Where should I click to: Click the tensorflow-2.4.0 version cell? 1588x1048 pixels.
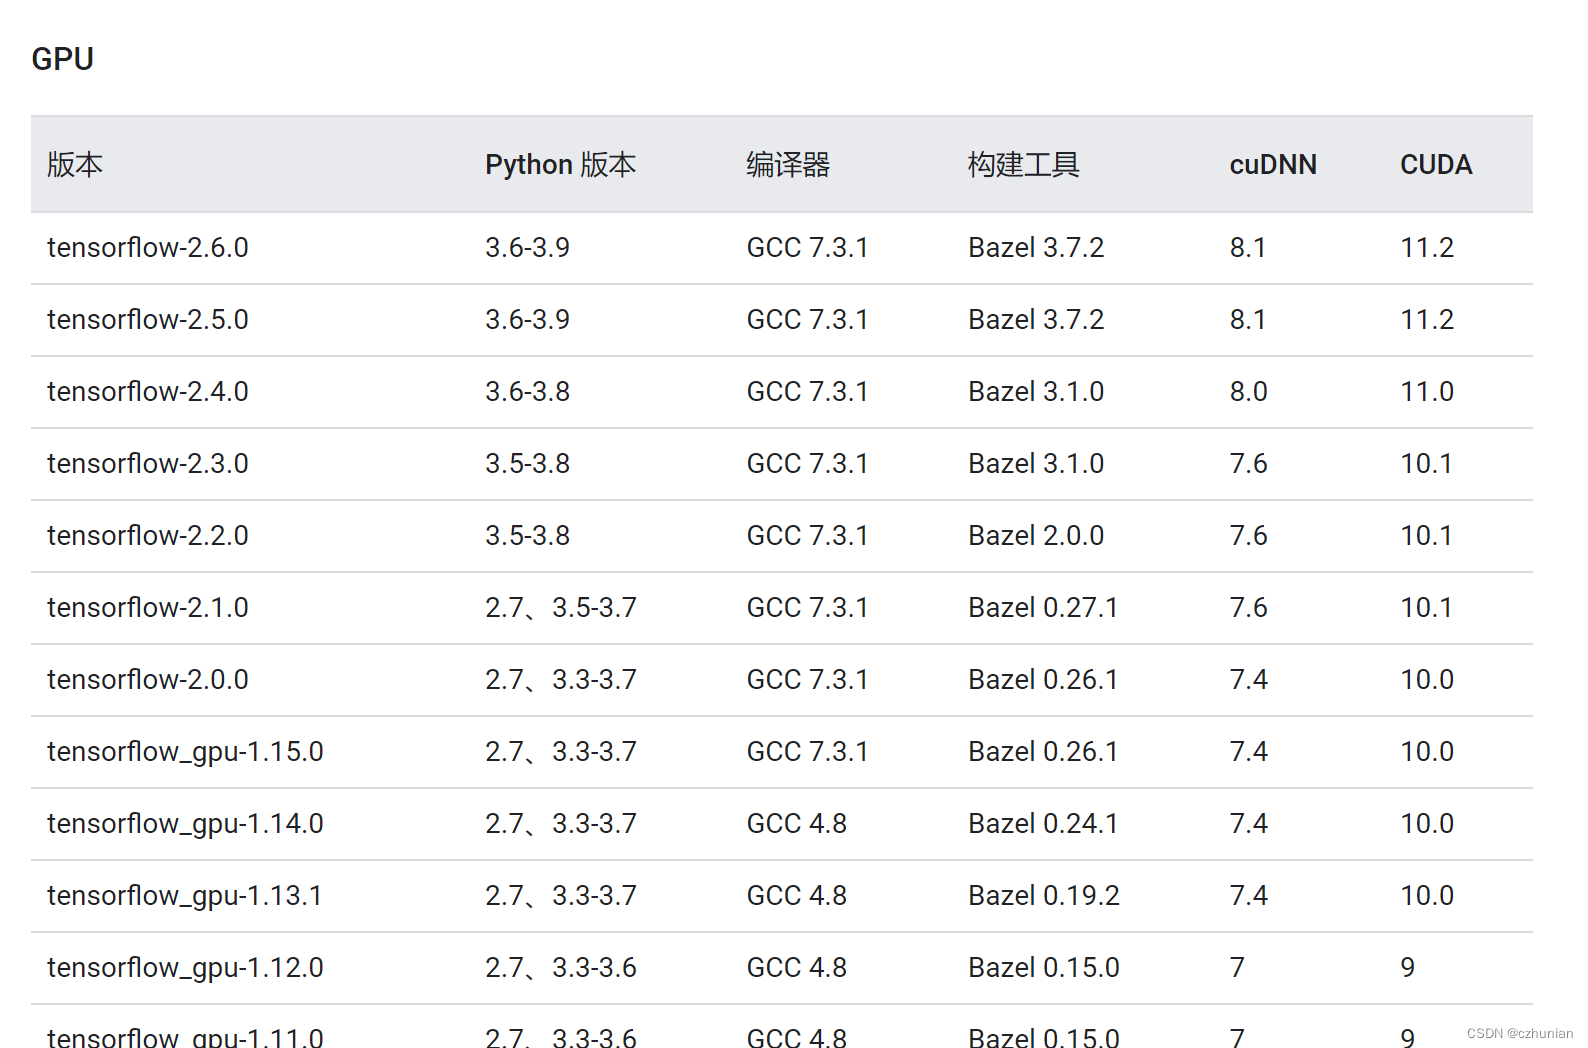[x=148, y=391]
